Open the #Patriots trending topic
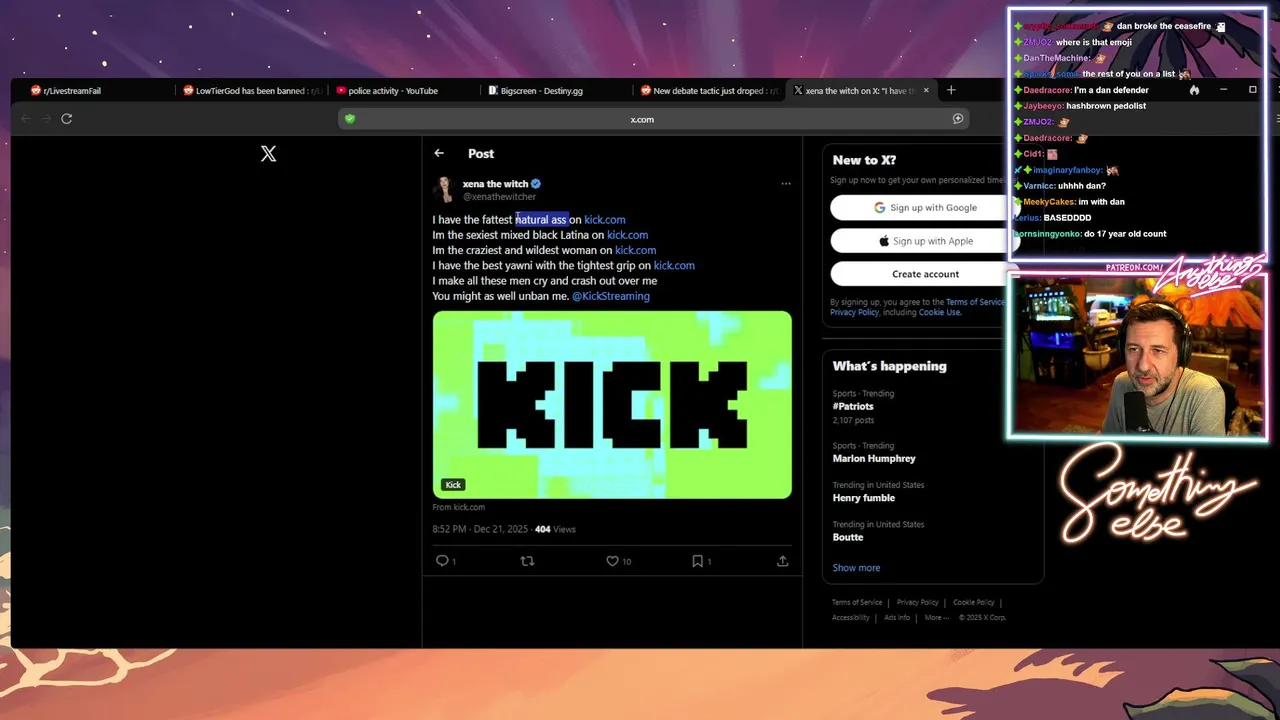Viewport: 1280px width, 720px height. point(853,407)
